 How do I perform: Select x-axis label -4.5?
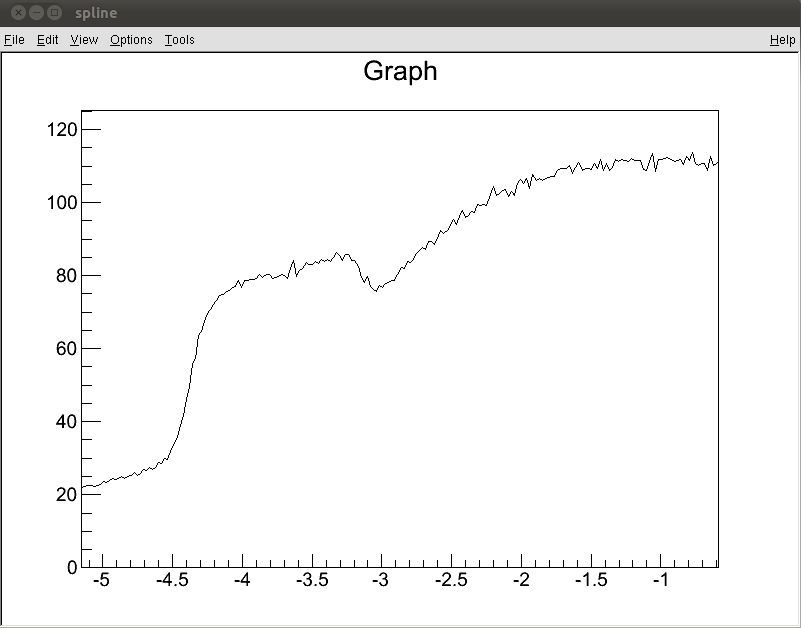tap(172, 580)
